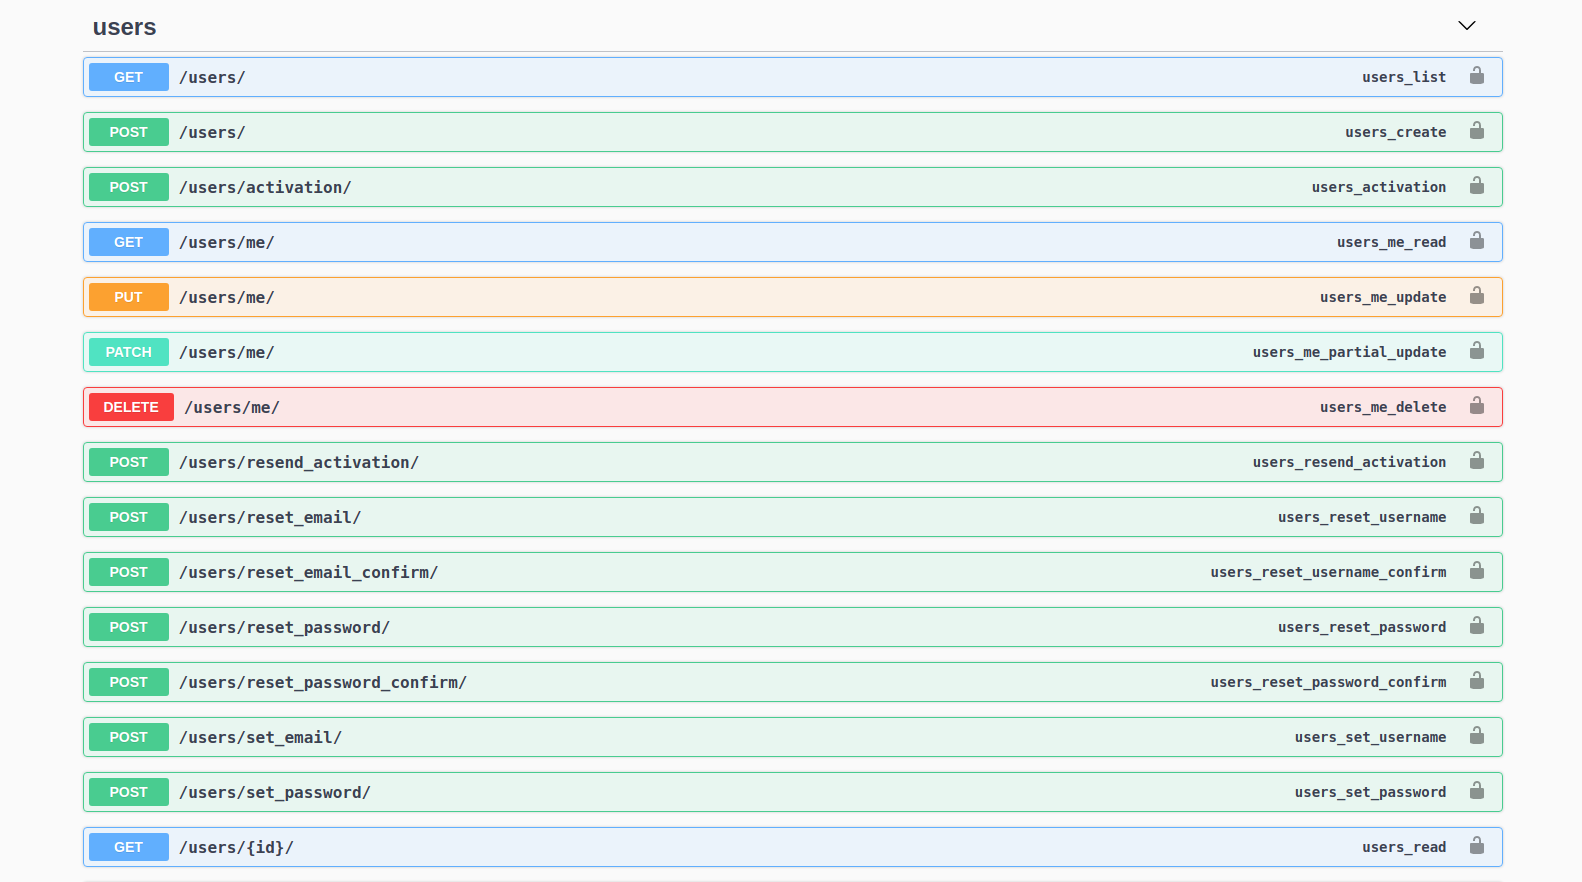This screenshot has width=1582, height=882.
Task: Click the "users_list" operation ID
Action: [1404, 77]
